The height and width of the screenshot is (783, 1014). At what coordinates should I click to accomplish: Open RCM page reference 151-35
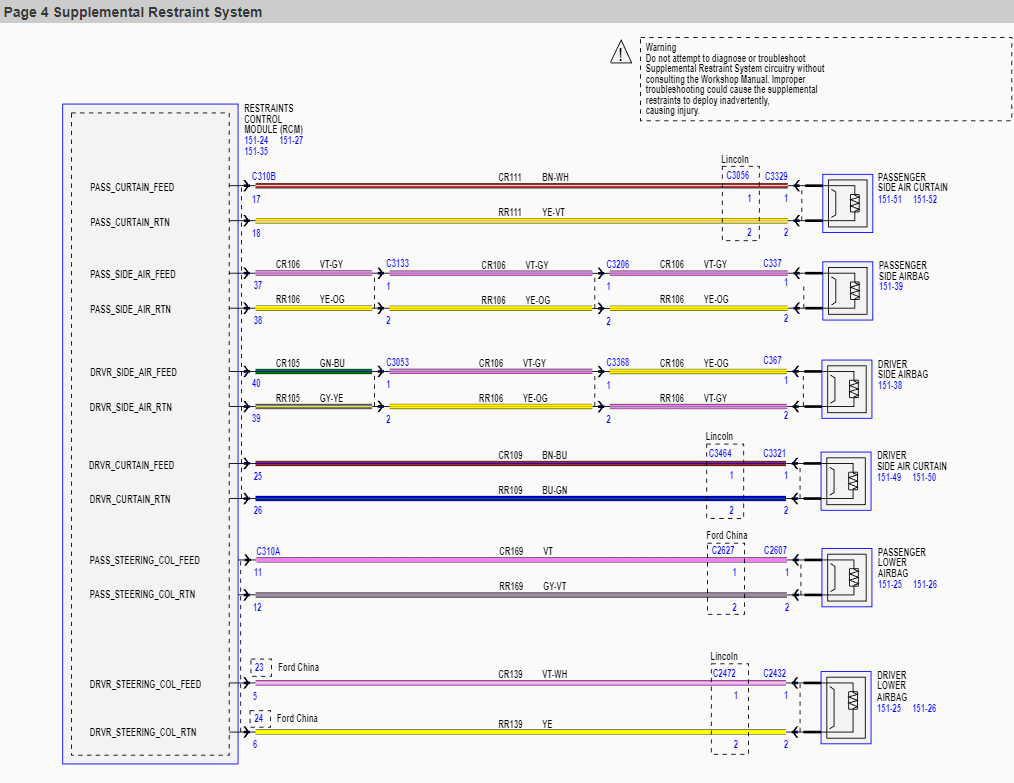point(256,151)
